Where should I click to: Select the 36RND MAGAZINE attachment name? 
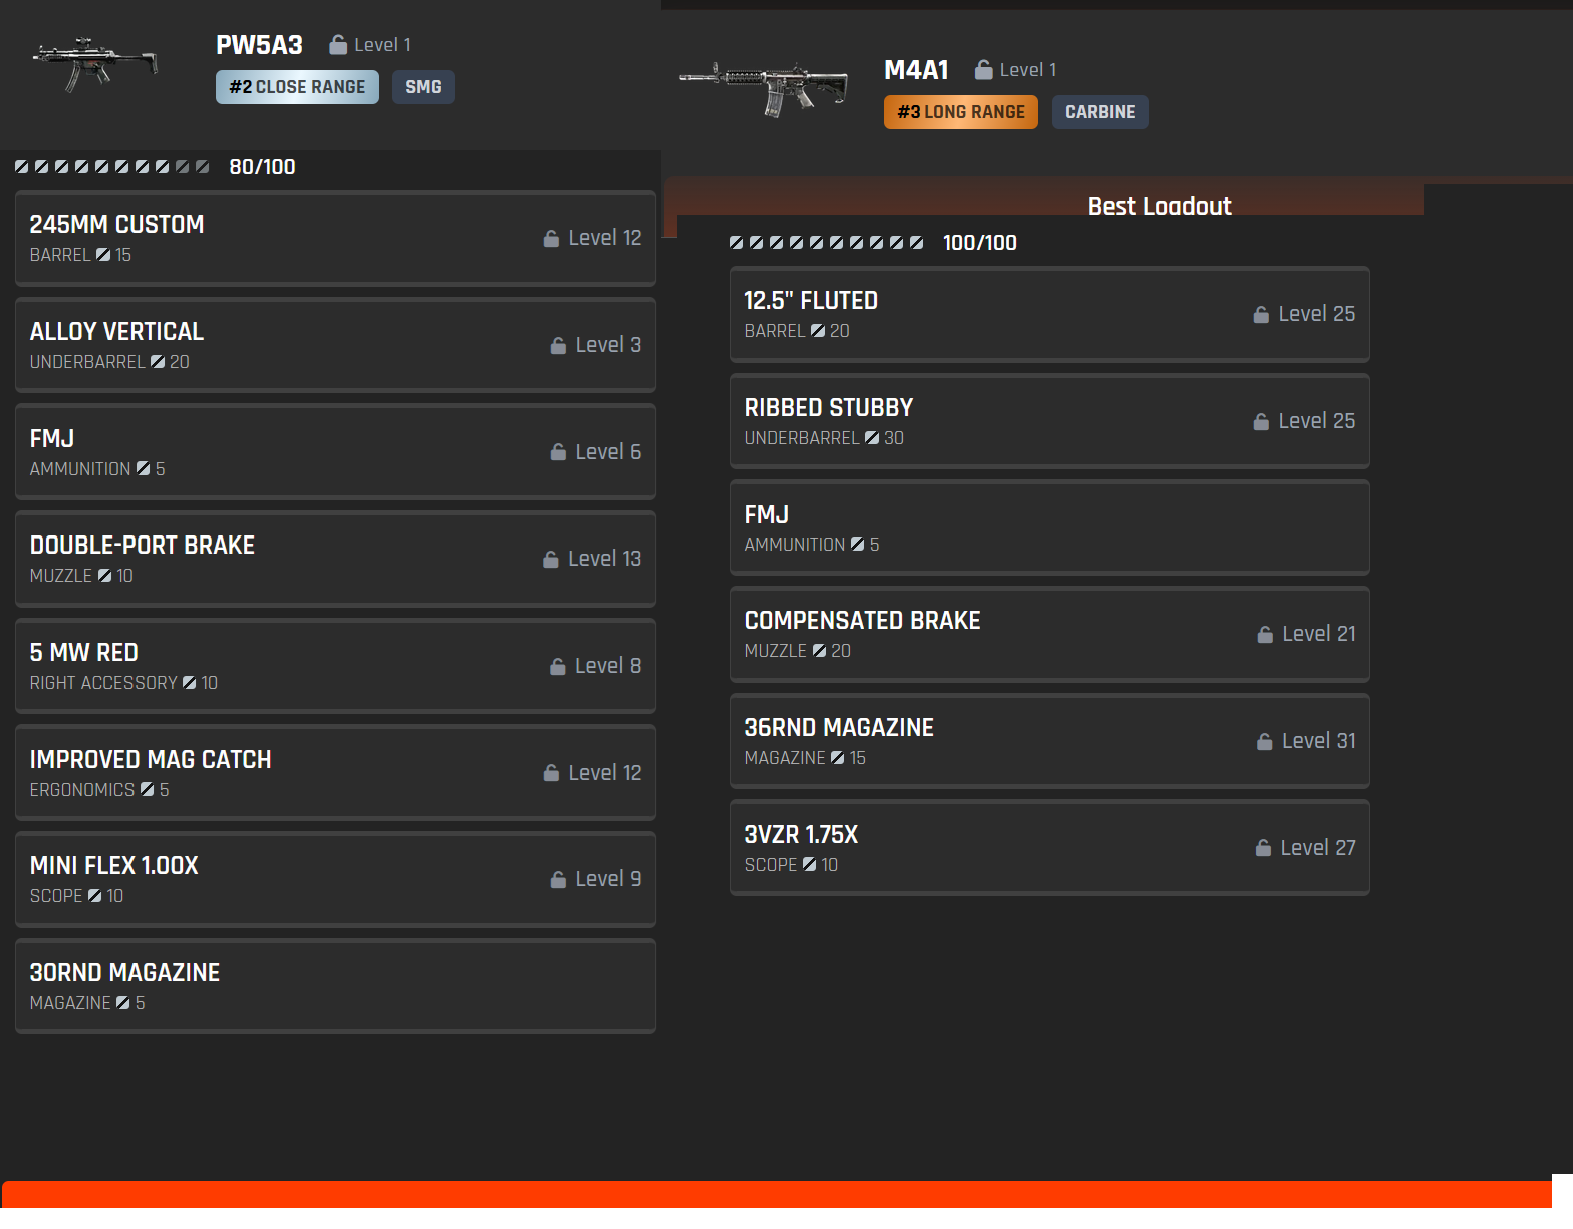tap(839, 728)
